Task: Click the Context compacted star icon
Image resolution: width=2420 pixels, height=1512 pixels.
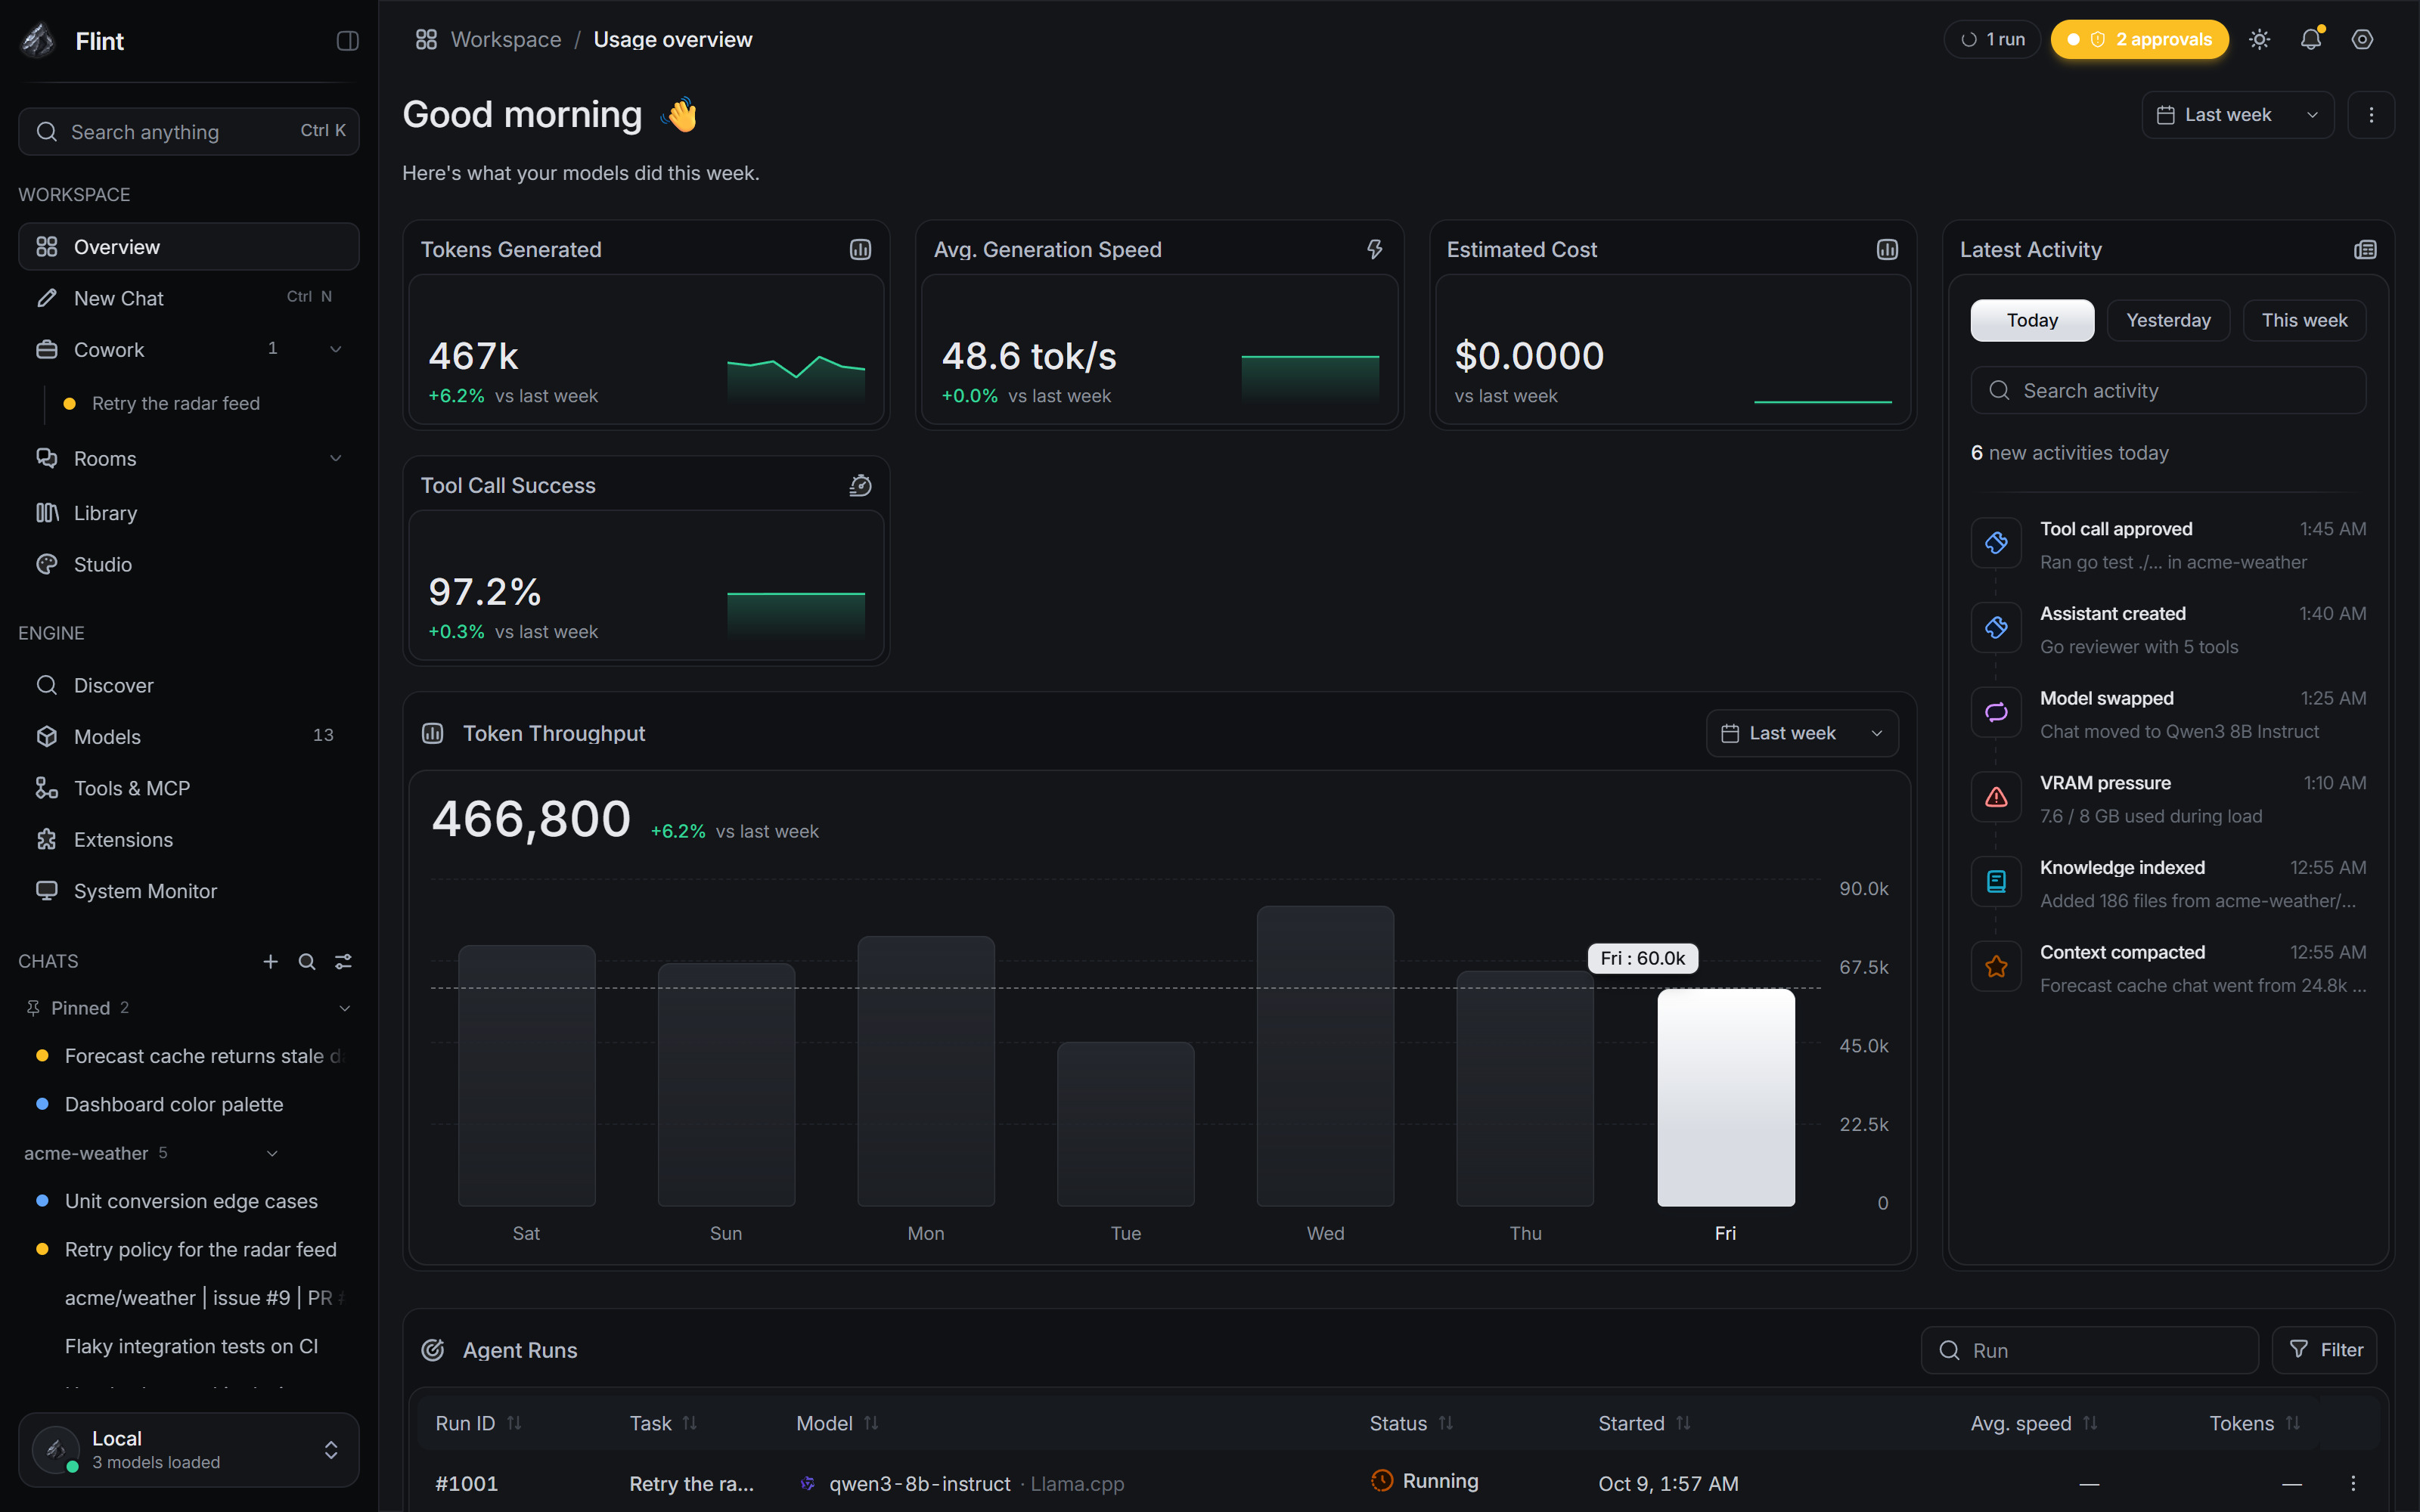Action: (1996, 966)
